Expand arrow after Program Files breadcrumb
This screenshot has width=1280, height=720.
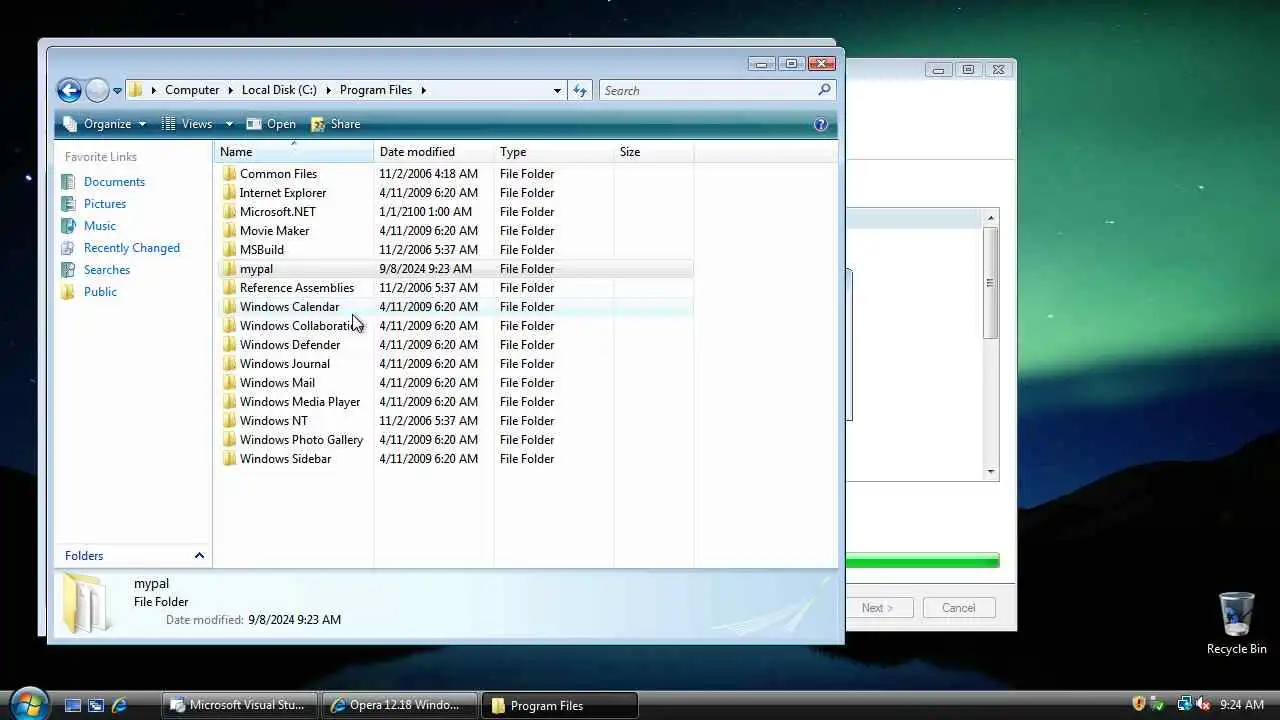tap(424, 90)
